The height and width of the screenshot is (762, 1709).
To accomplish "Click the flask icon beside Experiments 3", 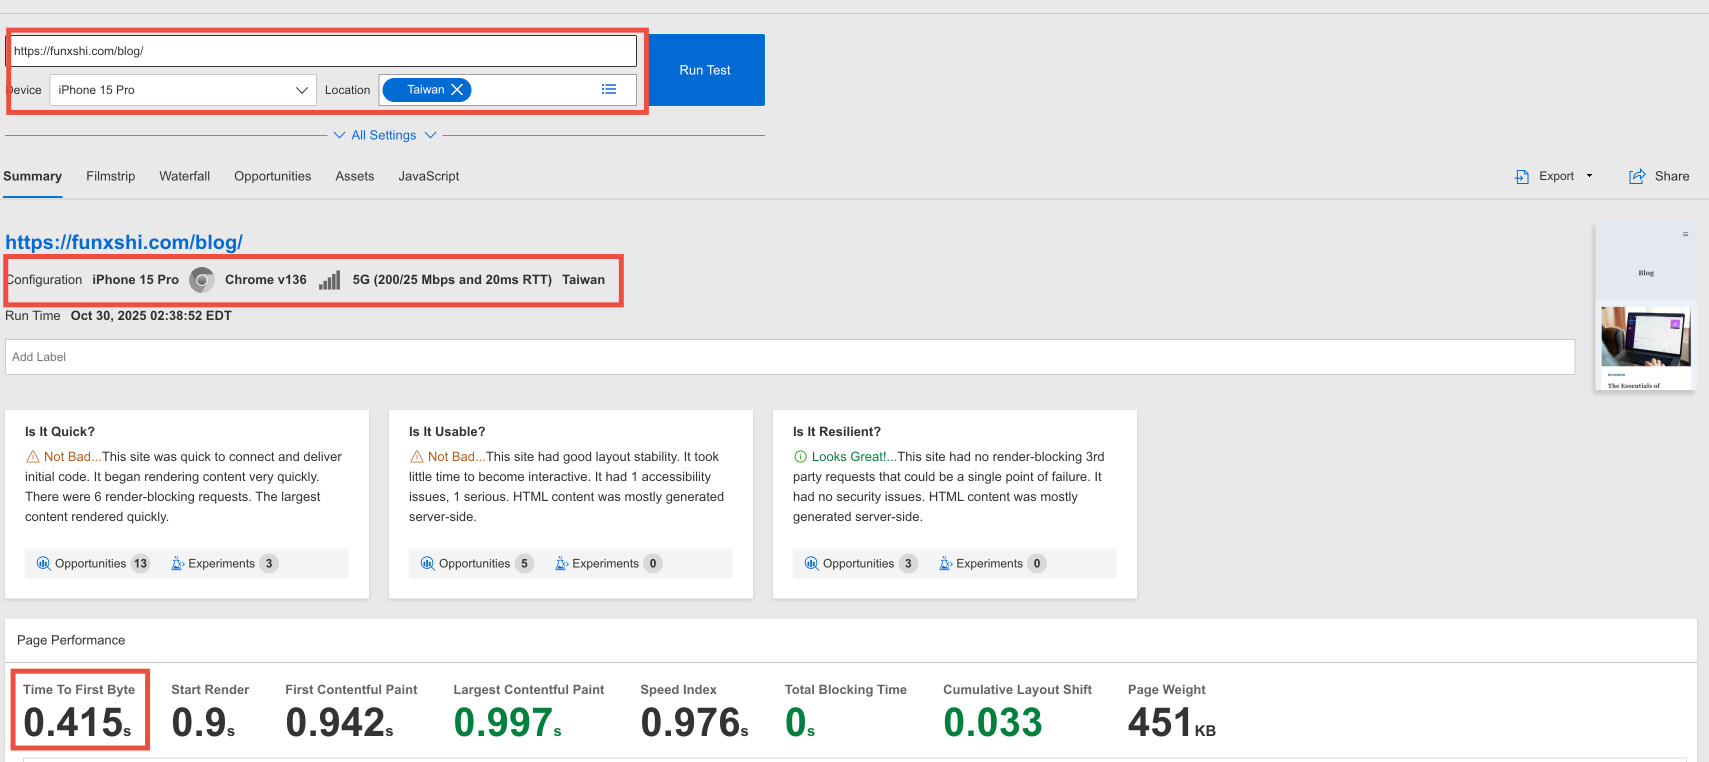I will (178, 564).
